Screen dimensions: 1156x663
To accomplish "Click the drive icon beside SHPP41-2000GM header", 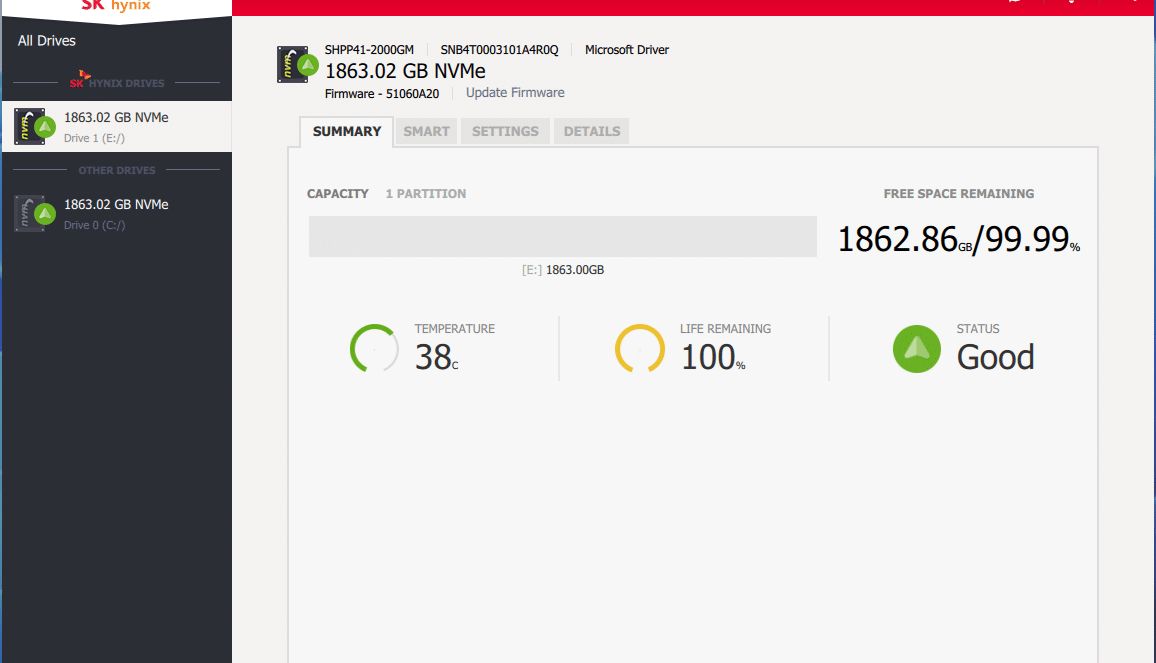I will [x=298, y=64].
